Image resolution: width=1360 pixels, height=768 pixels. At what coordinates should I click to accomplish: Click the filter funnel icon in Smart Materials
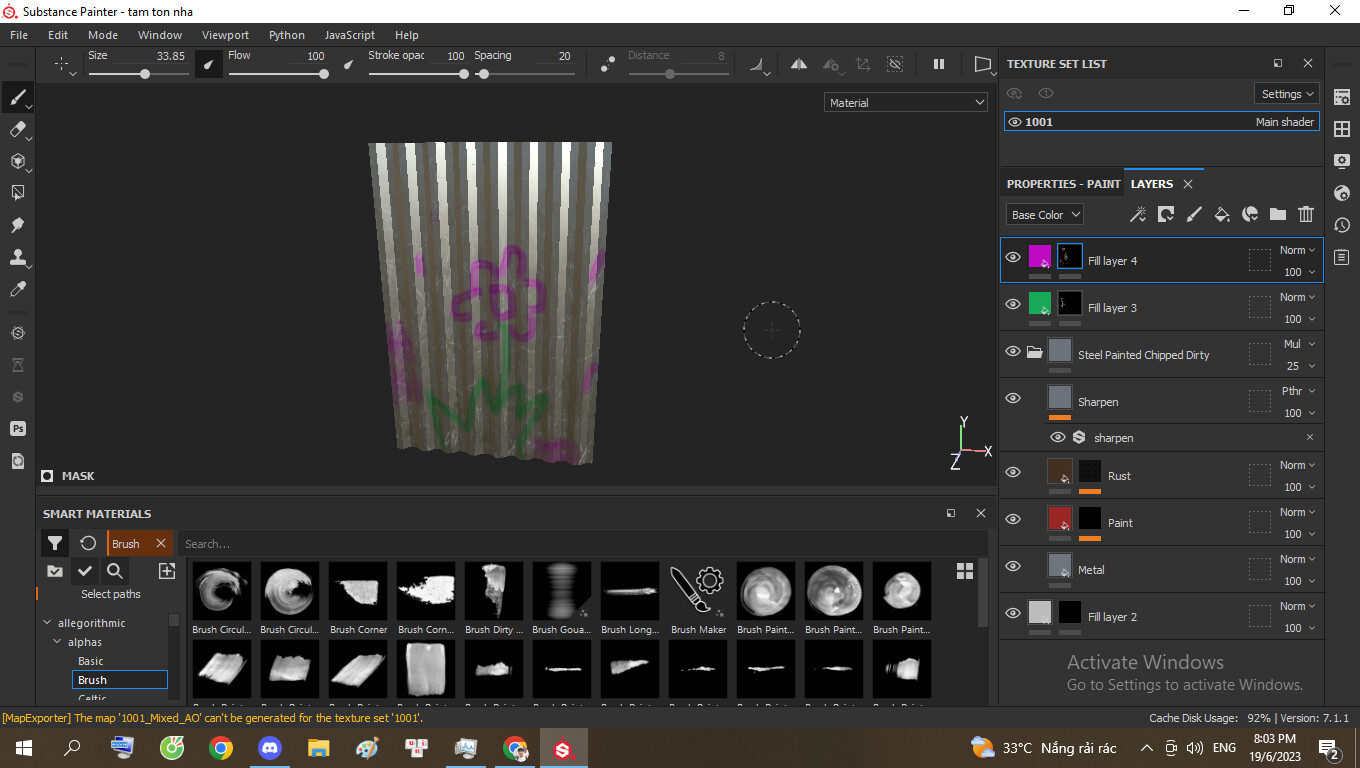[55, 543]
